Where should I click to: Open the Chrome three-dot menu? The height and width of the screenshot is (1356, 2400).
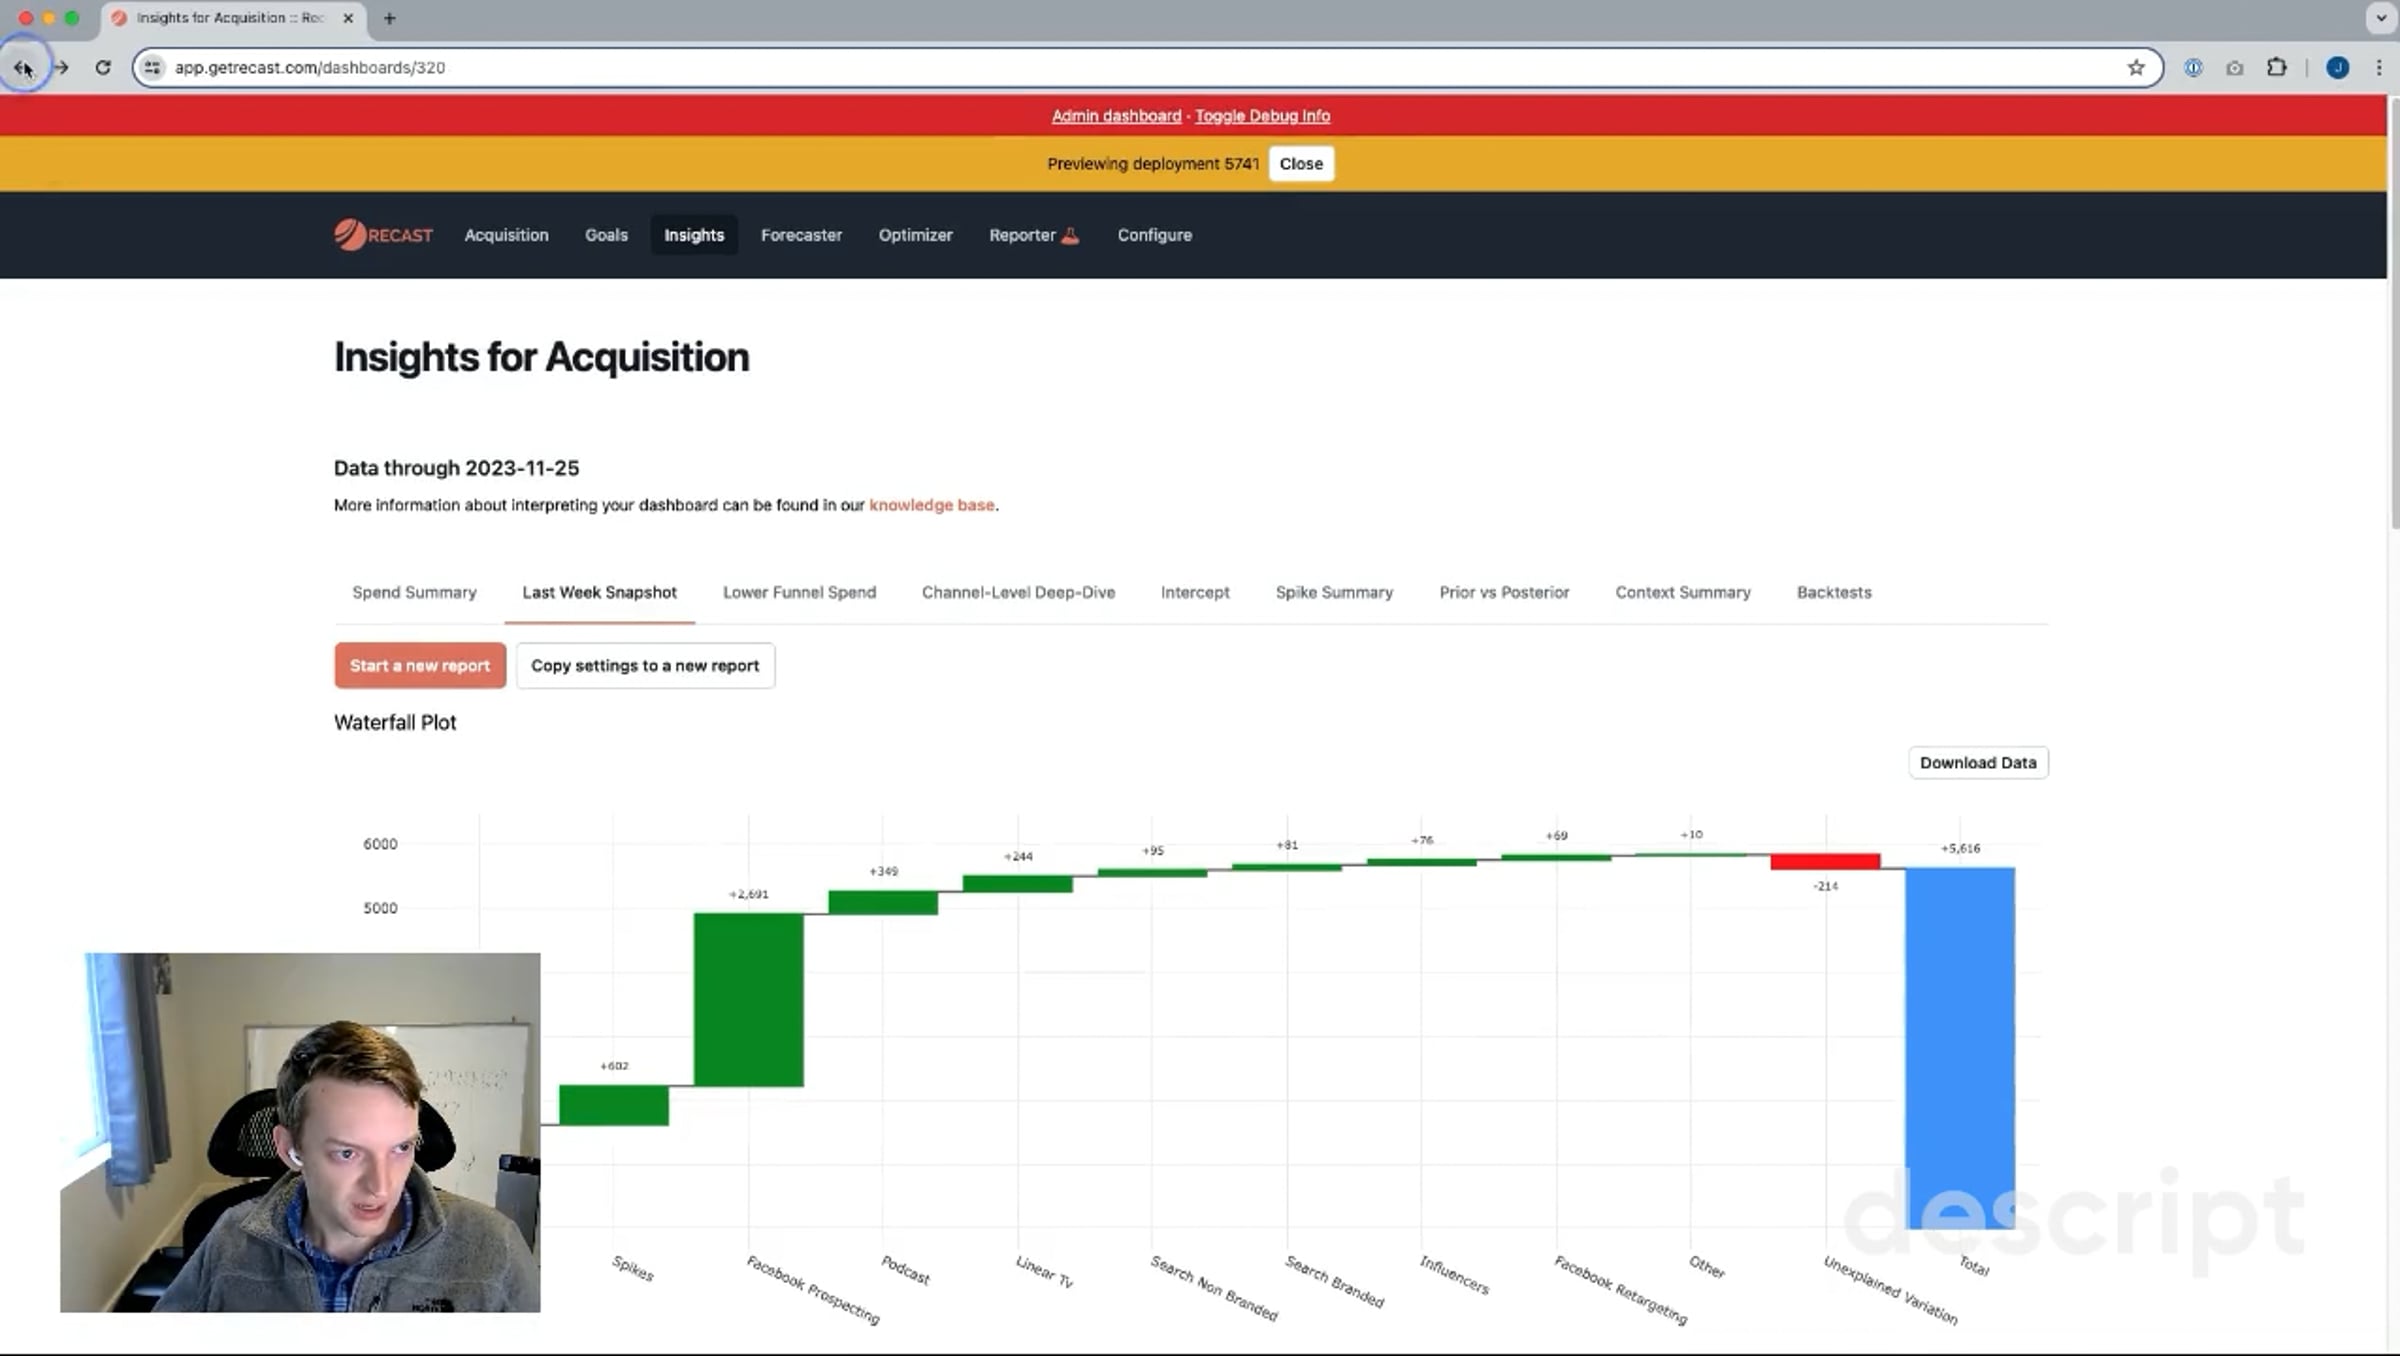pos(2379,67)
